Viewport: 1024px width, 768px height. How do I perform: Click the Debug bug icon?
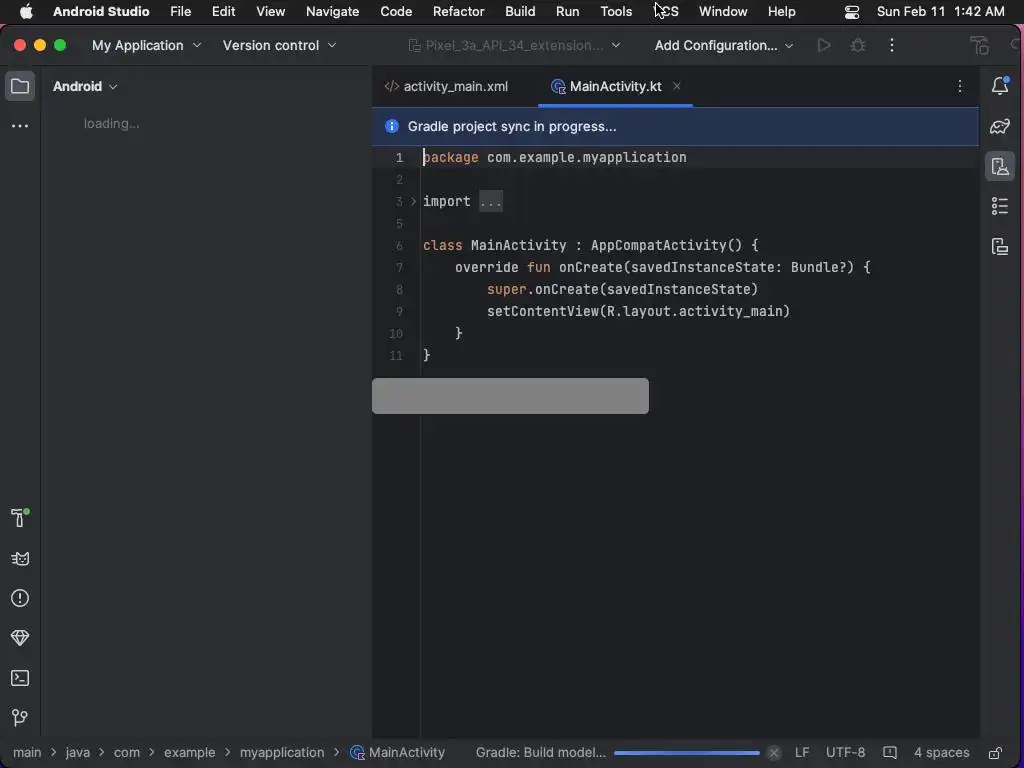[858, 45]
